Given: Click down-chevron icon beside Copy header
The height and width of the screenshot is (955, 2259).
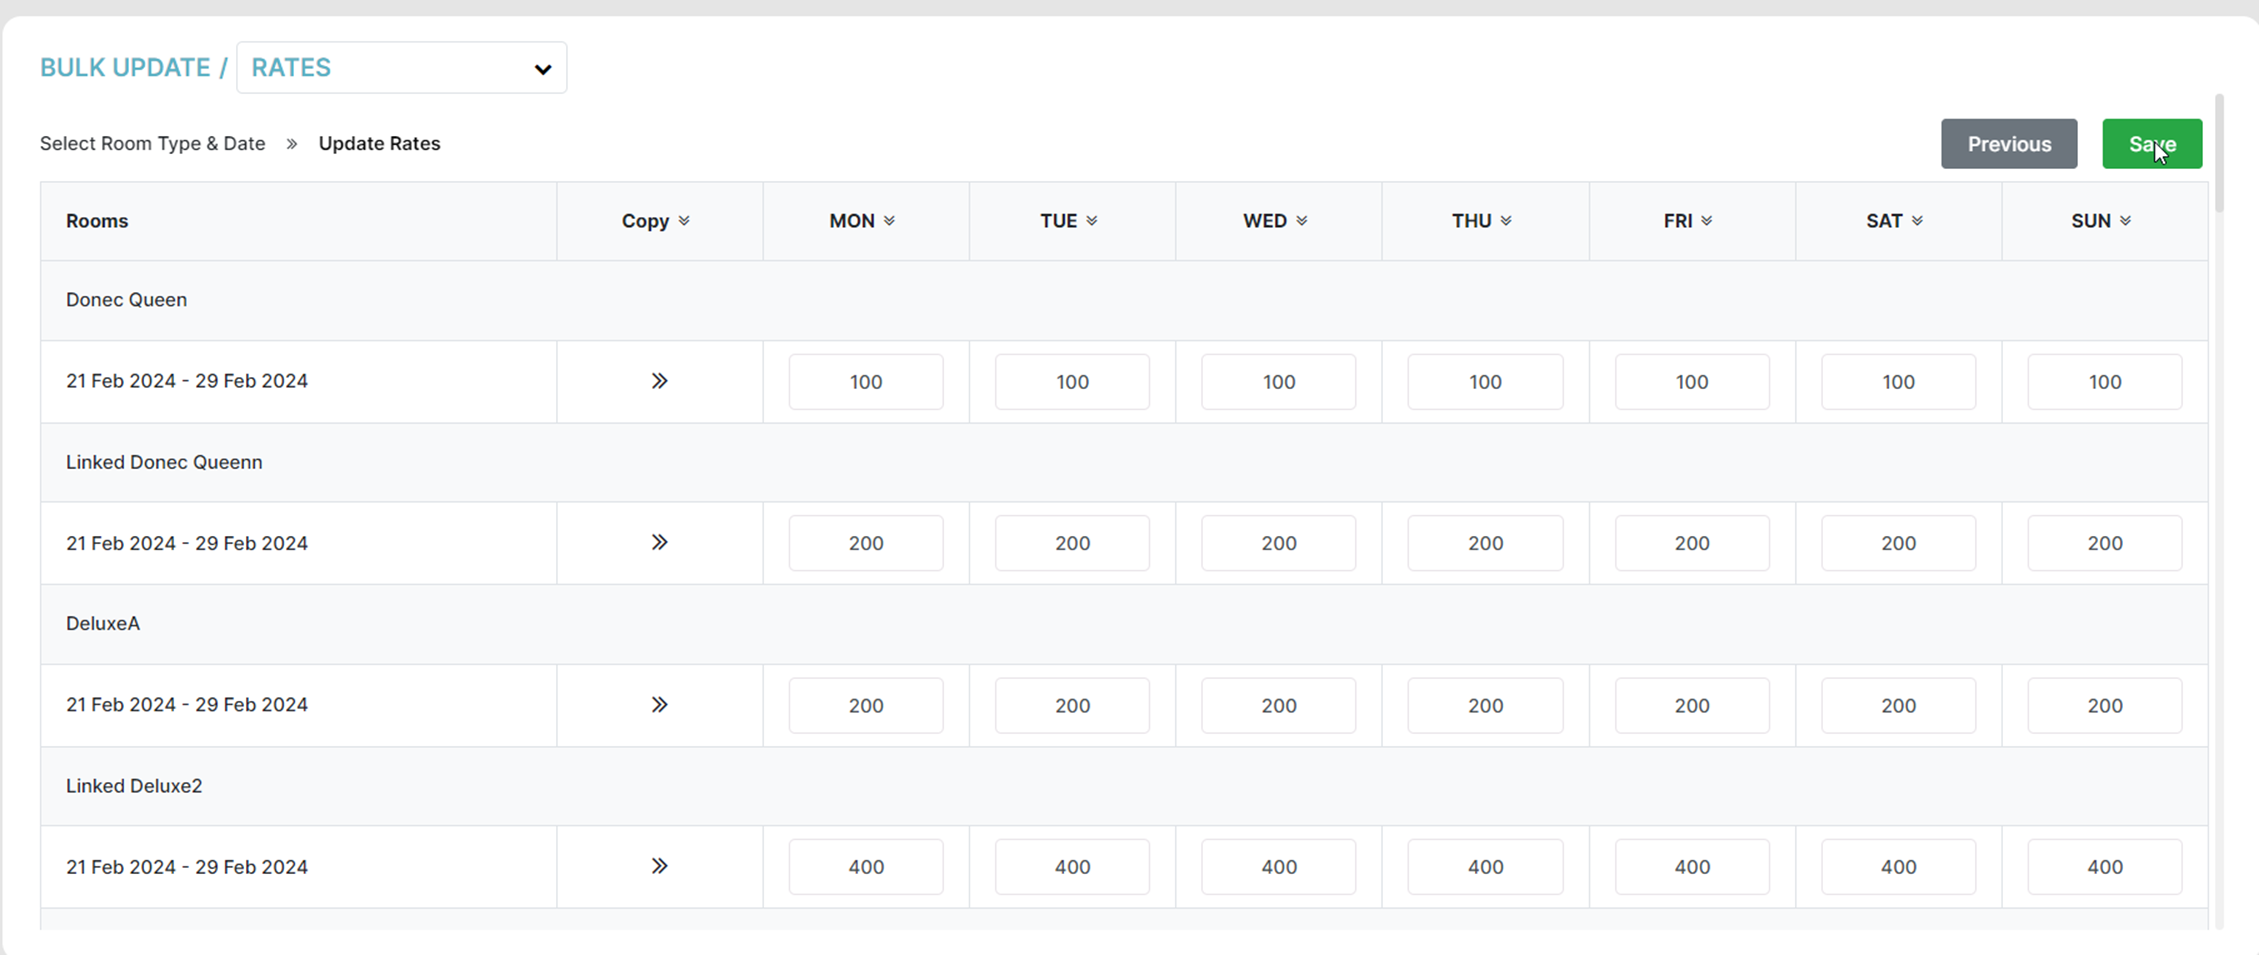Looking at the screenshot, I should tap(684, 221).
